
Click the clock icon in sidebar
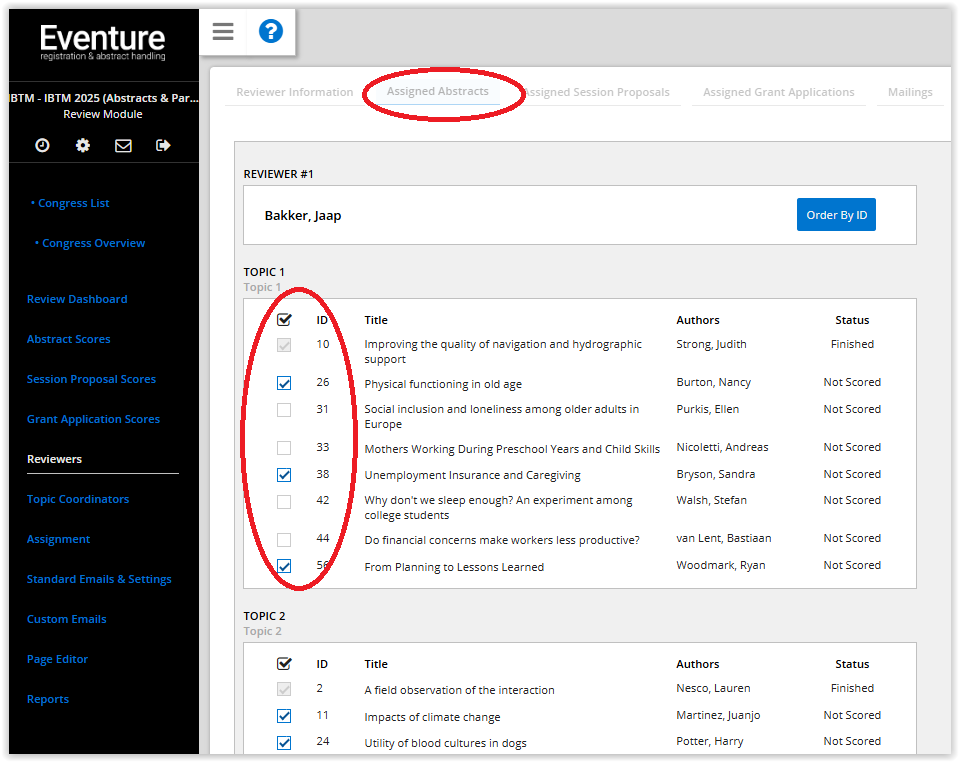click(x=42, y=145)
